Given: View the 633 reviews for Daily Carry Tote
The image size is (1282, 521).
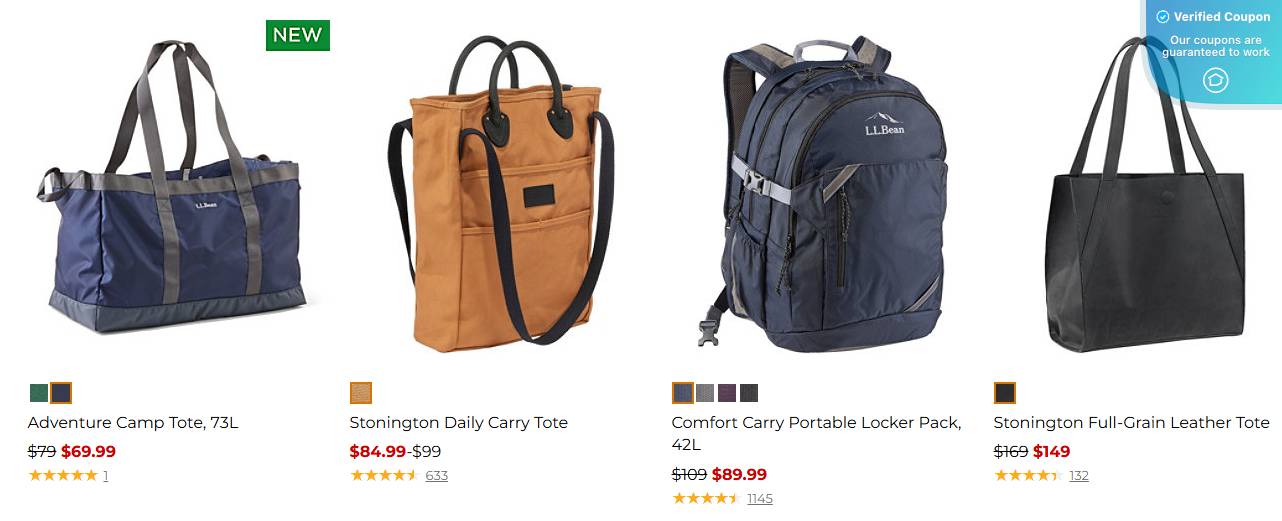Looking at the screenshot, I should pos(437,476).
